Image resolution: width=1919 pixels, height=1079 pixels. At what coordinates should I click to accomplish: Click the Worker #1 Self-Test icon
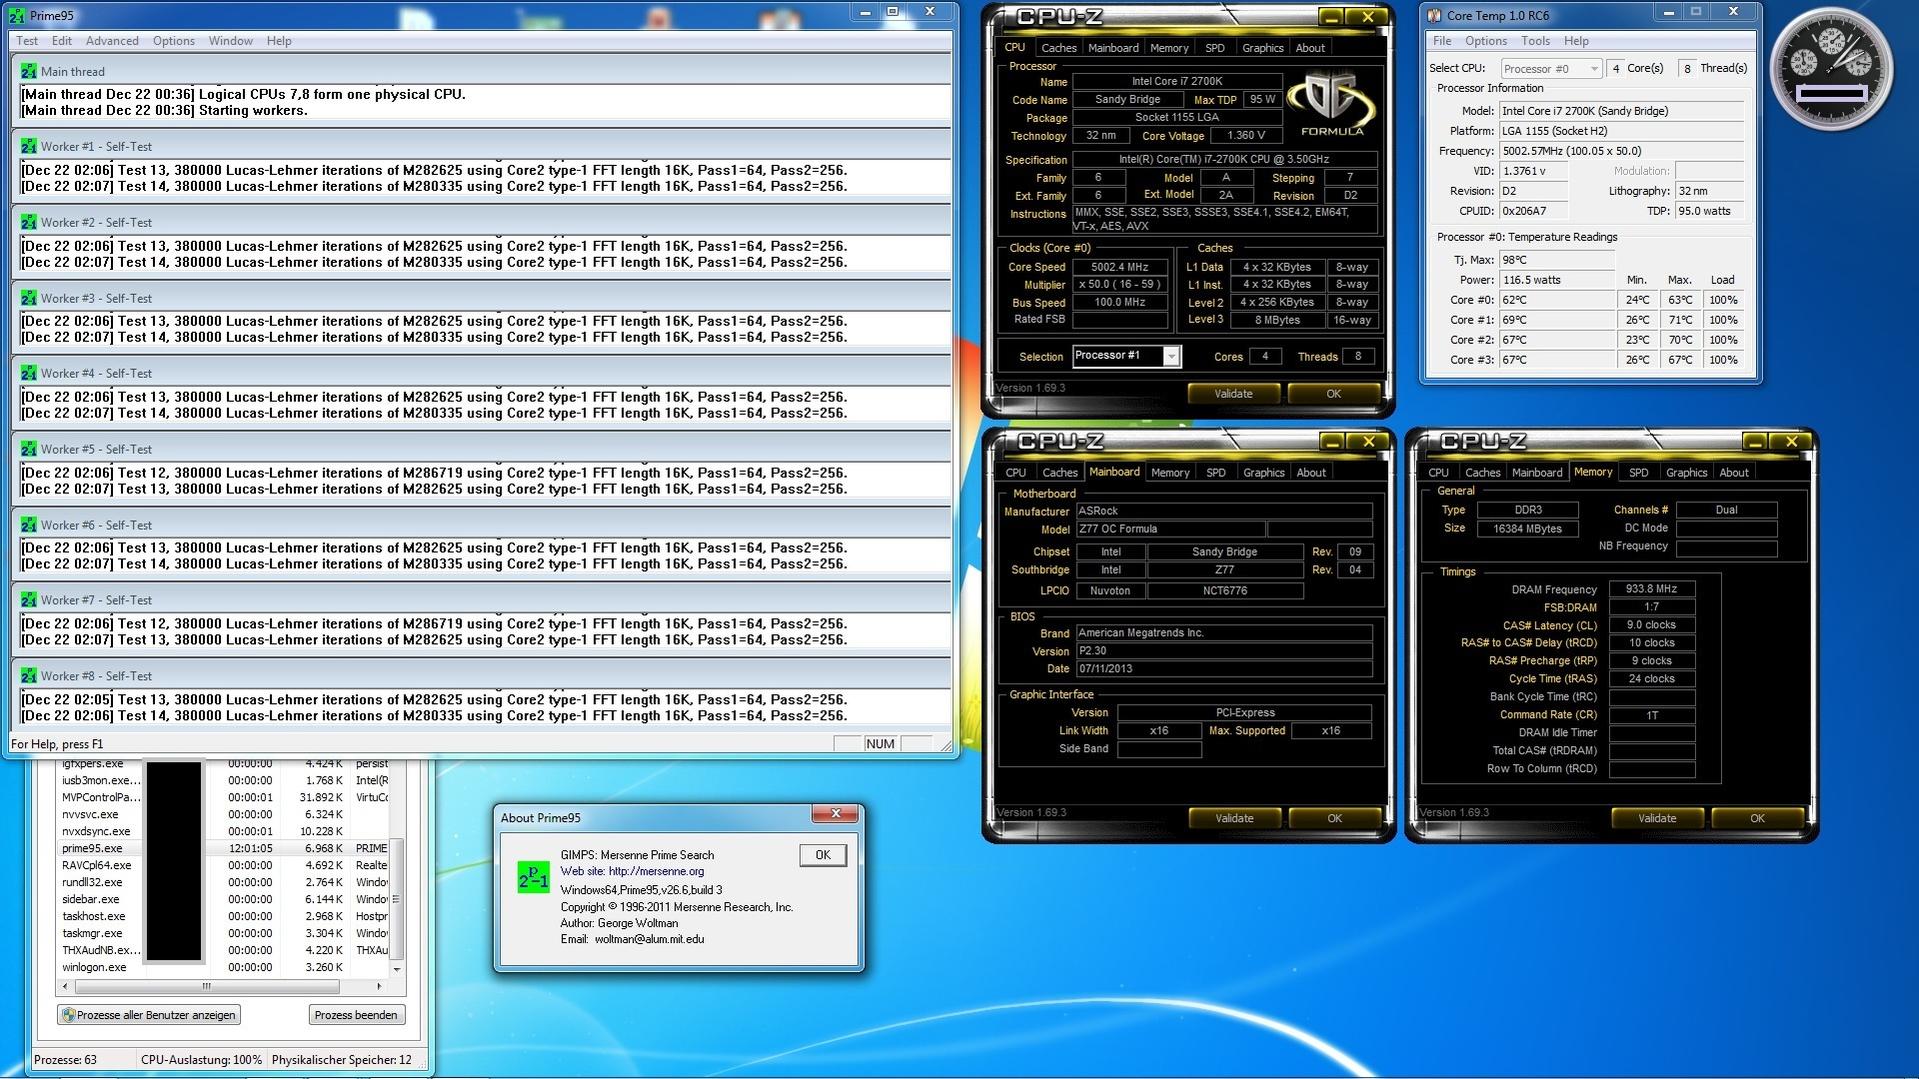(x=29, y=146)
